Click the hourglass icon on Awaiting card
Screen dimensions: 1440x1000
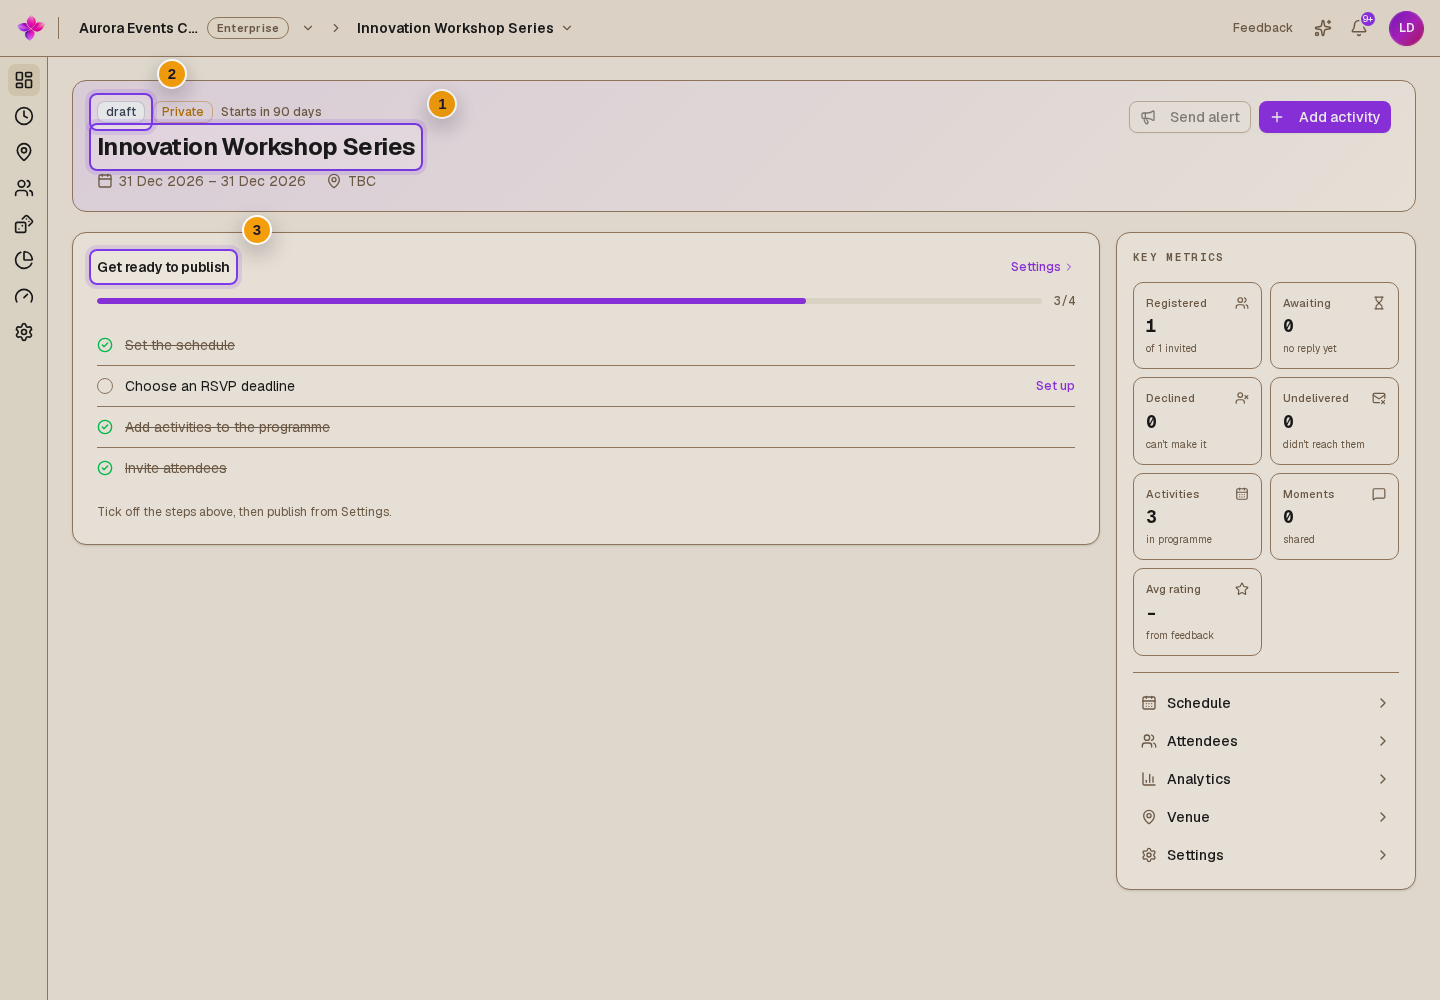point(1379,303)
